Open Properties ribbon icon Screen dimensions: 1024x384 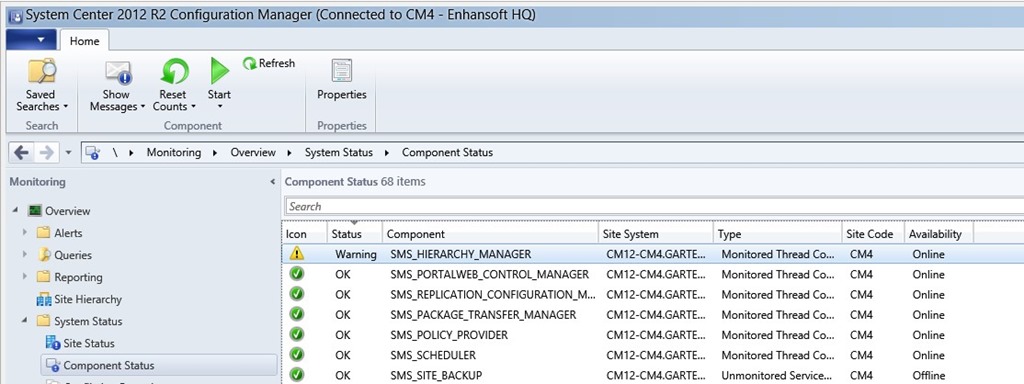tap(342, 70)
